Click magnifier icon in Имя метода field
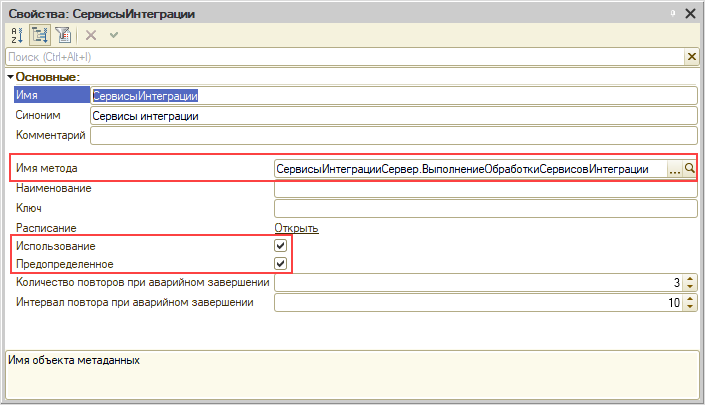705x405 pixels. (689, 169)
